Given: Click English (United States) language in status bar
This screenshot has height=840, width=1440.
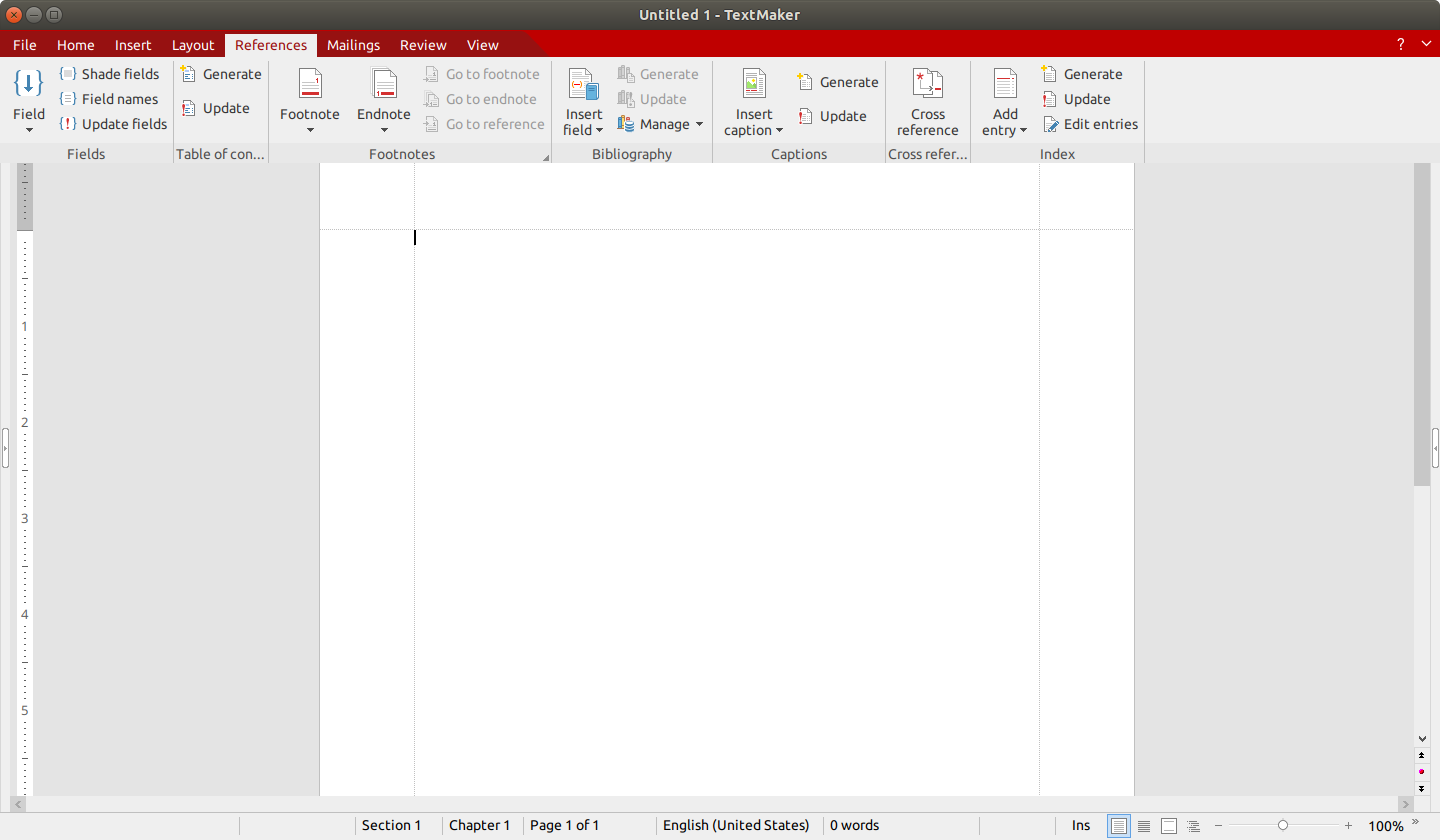Looking at the screenshot, I should 736,825.
